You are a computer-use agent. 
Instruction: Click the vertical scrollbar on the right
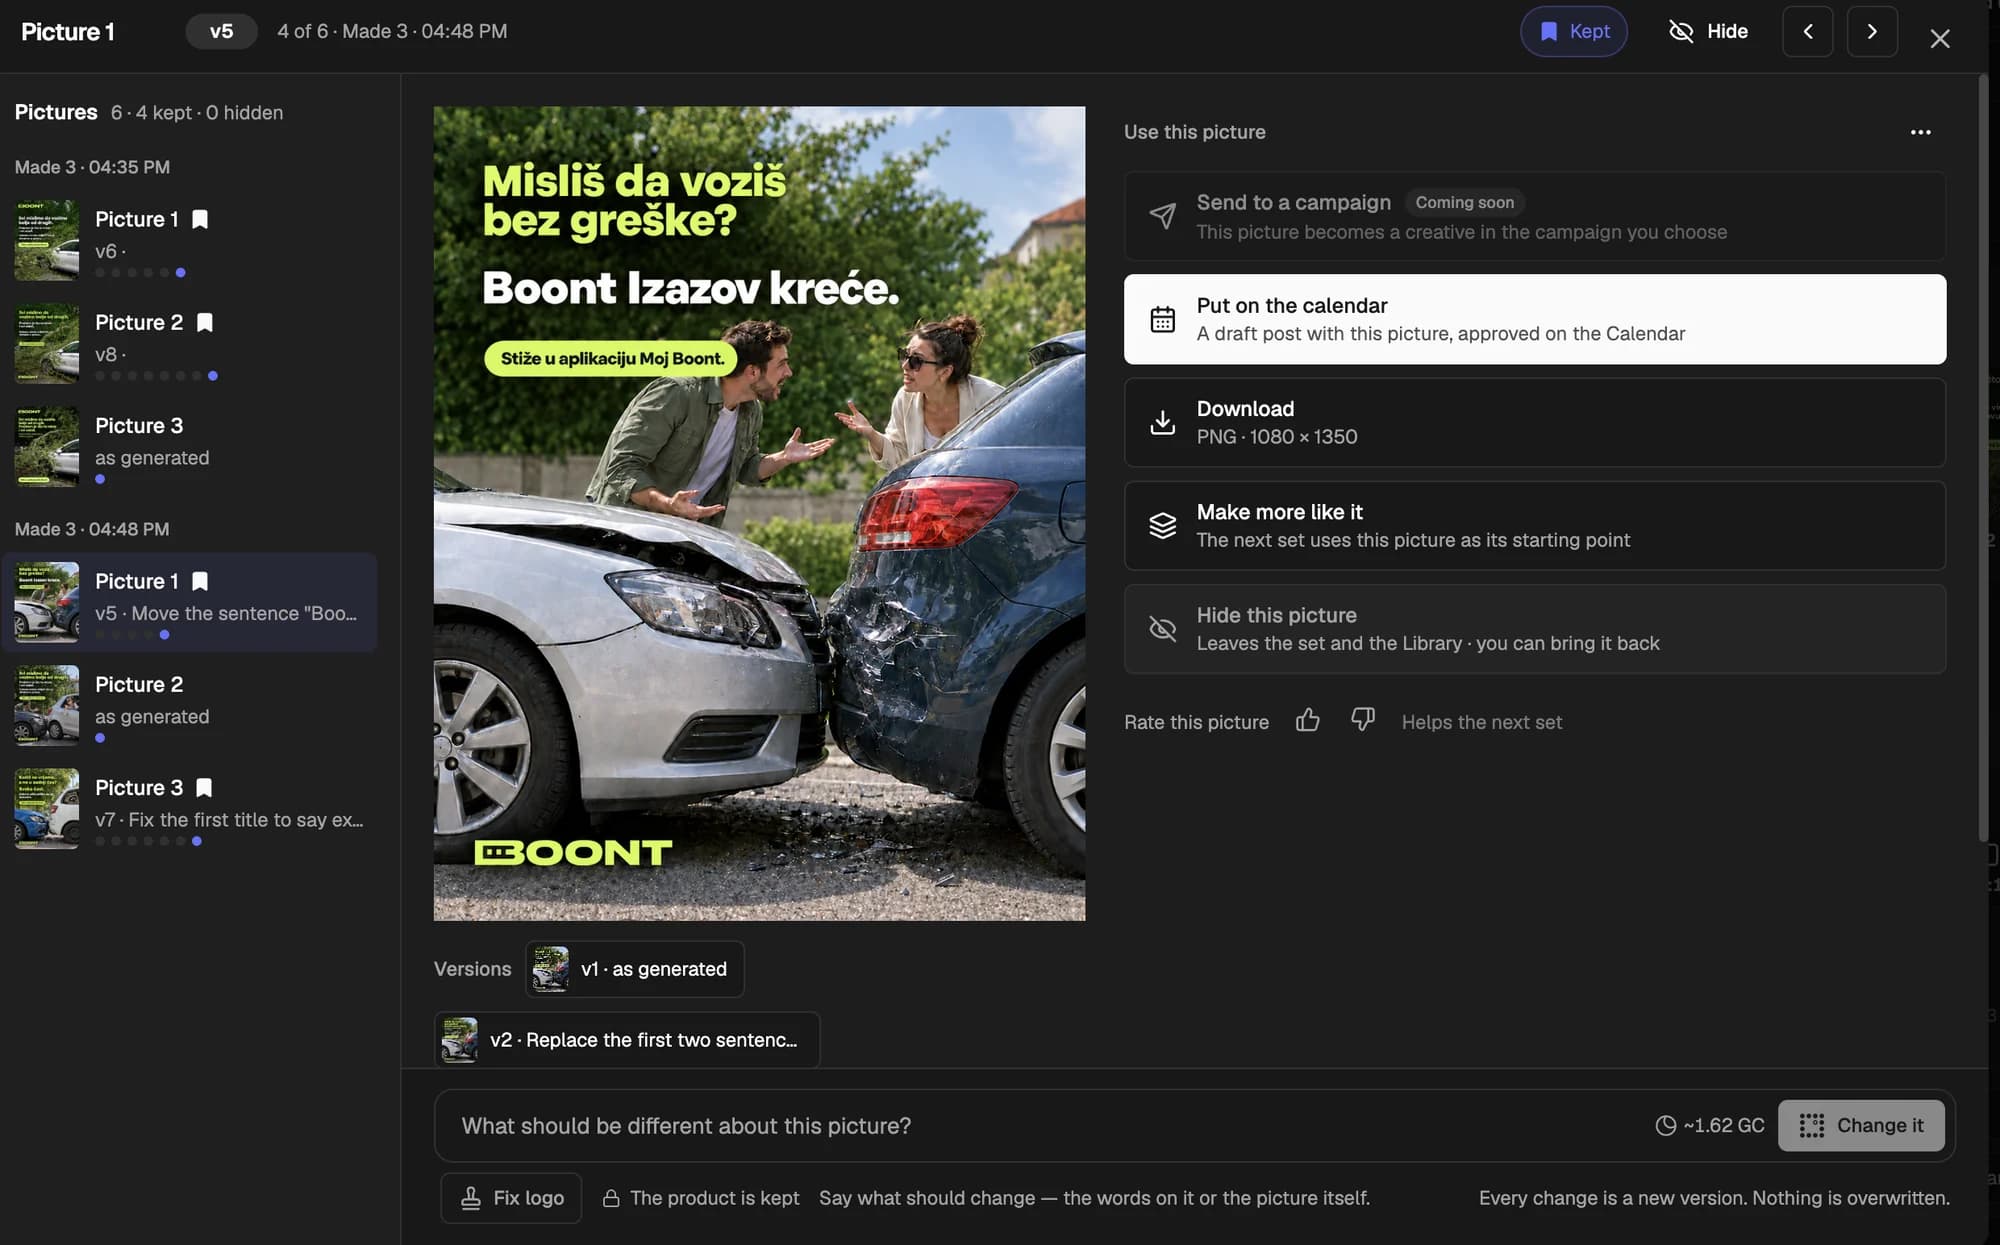coord(1983,460)
